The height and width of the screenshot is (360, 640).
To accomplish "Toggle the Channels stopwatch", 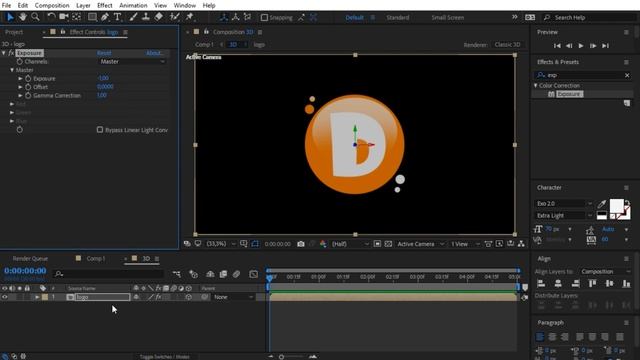I will (x=20, y=62).
